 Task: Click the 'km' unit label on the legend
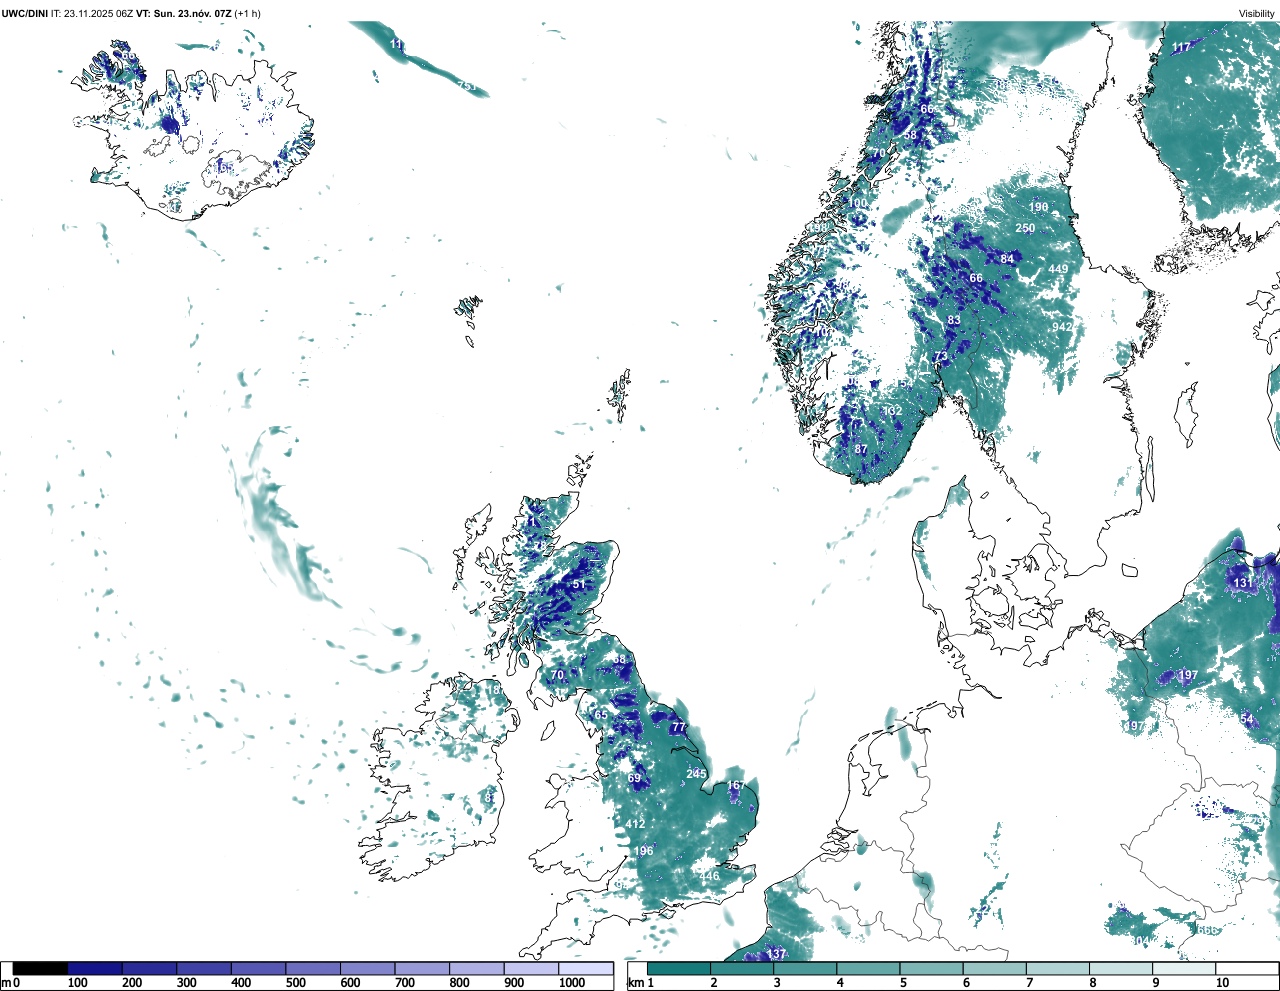click(x=634, y=983)
